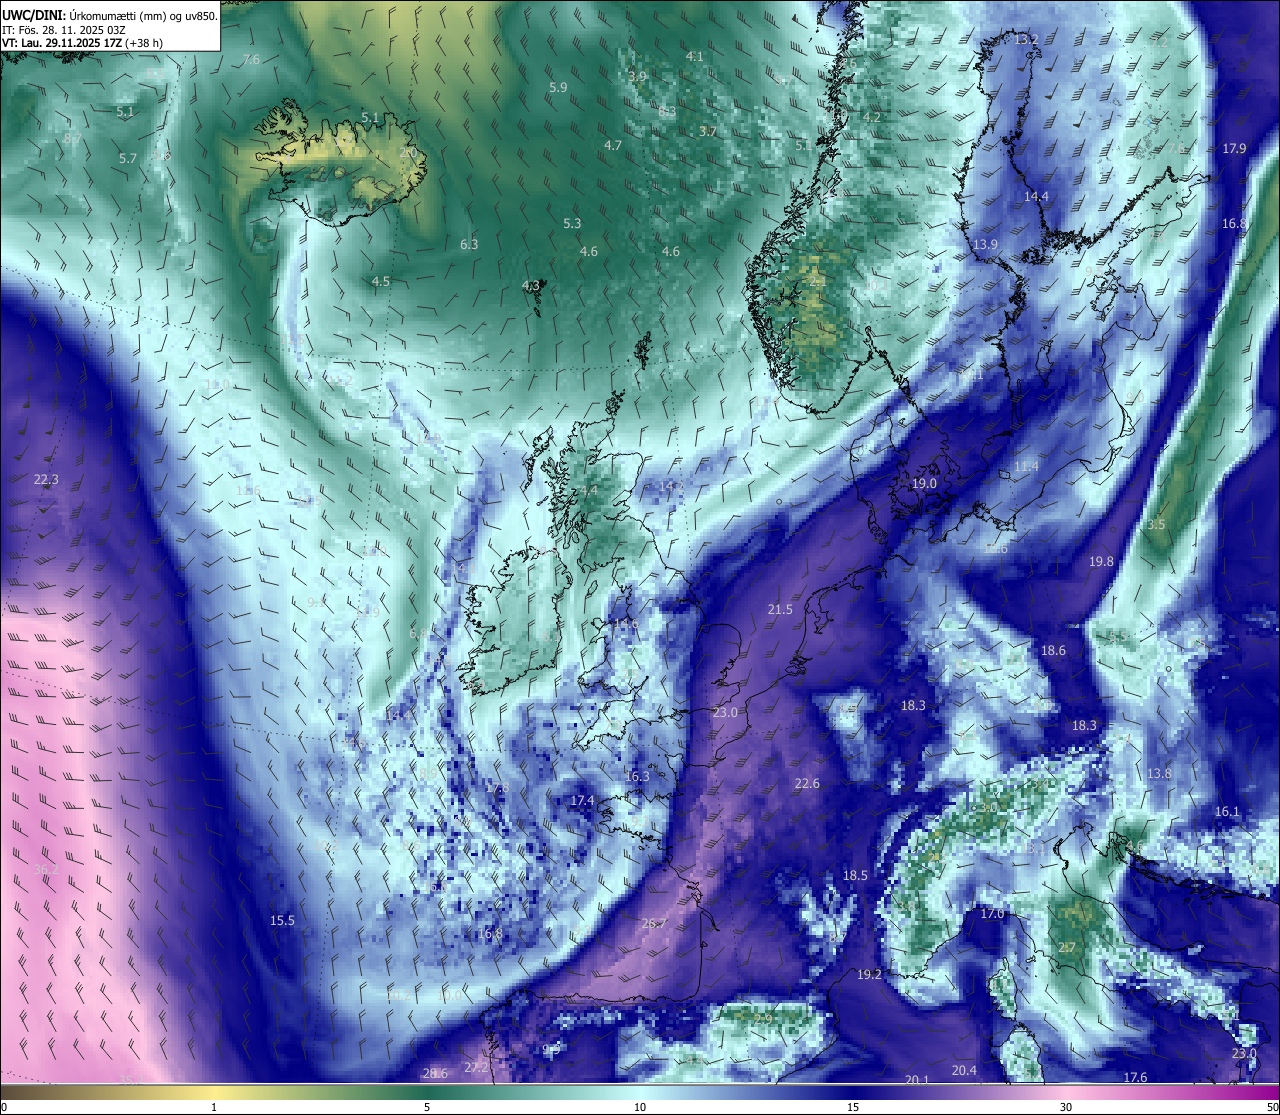The image size is (1280, 1115).
Task: Click the 4.2 value over northern Norway
Action: tap(872, 118)
